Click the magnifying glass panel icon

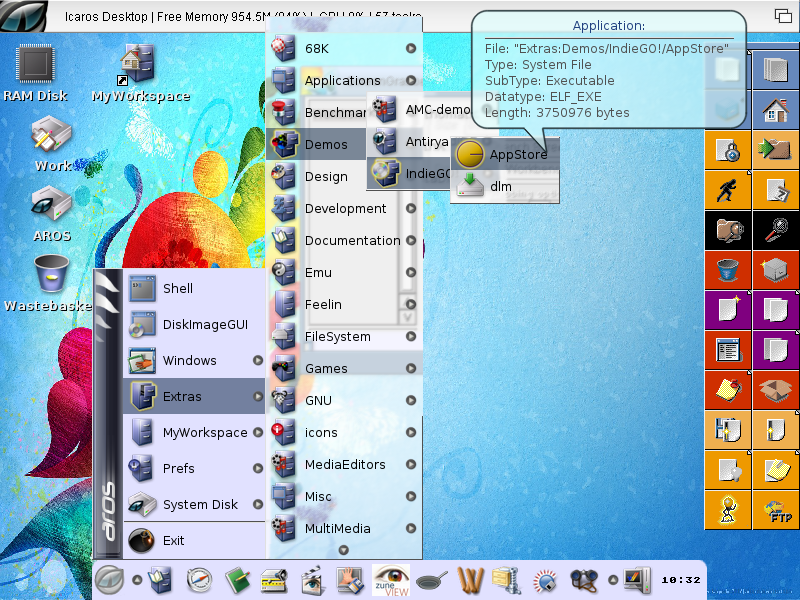[x=776, y=230]
